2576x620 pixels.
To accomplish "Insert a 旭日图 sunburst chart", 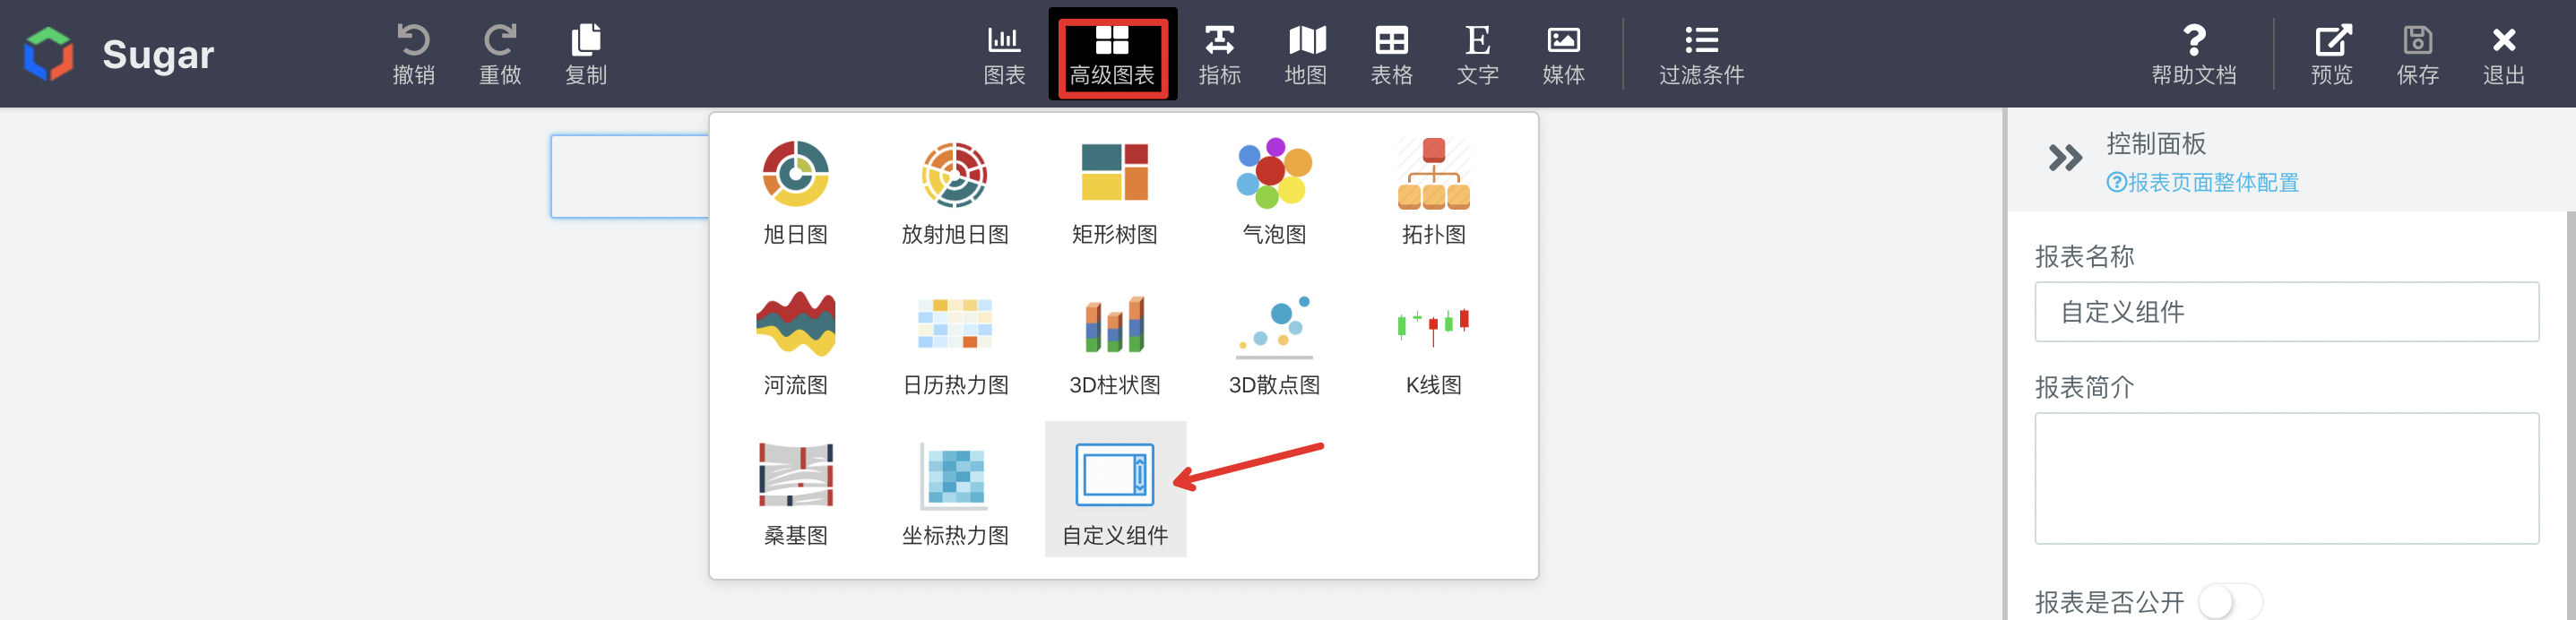I will (x=796, y=193).
